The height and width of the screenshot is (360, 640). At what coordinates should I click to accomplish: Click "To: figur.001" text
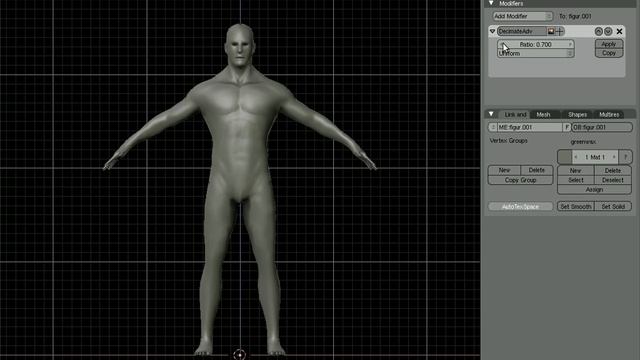click(x=575, y=16)
